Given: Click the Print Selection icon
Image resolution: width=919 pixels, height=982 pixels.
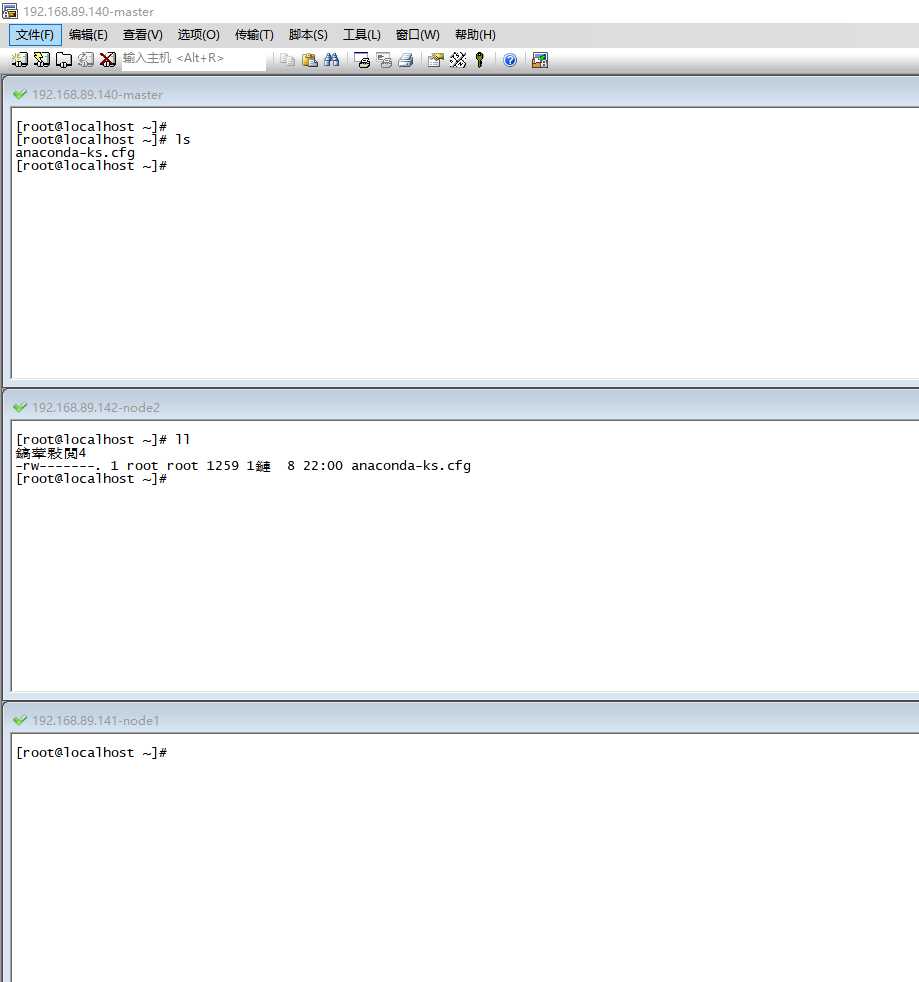Looking at the screenshot, I should pos(384,59).
